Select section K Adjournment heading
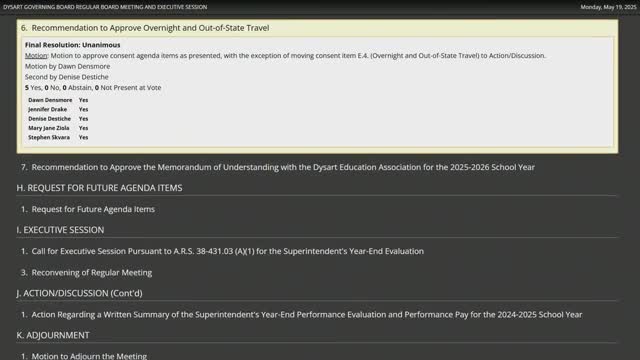640x360 pixels. pos(53,335)
